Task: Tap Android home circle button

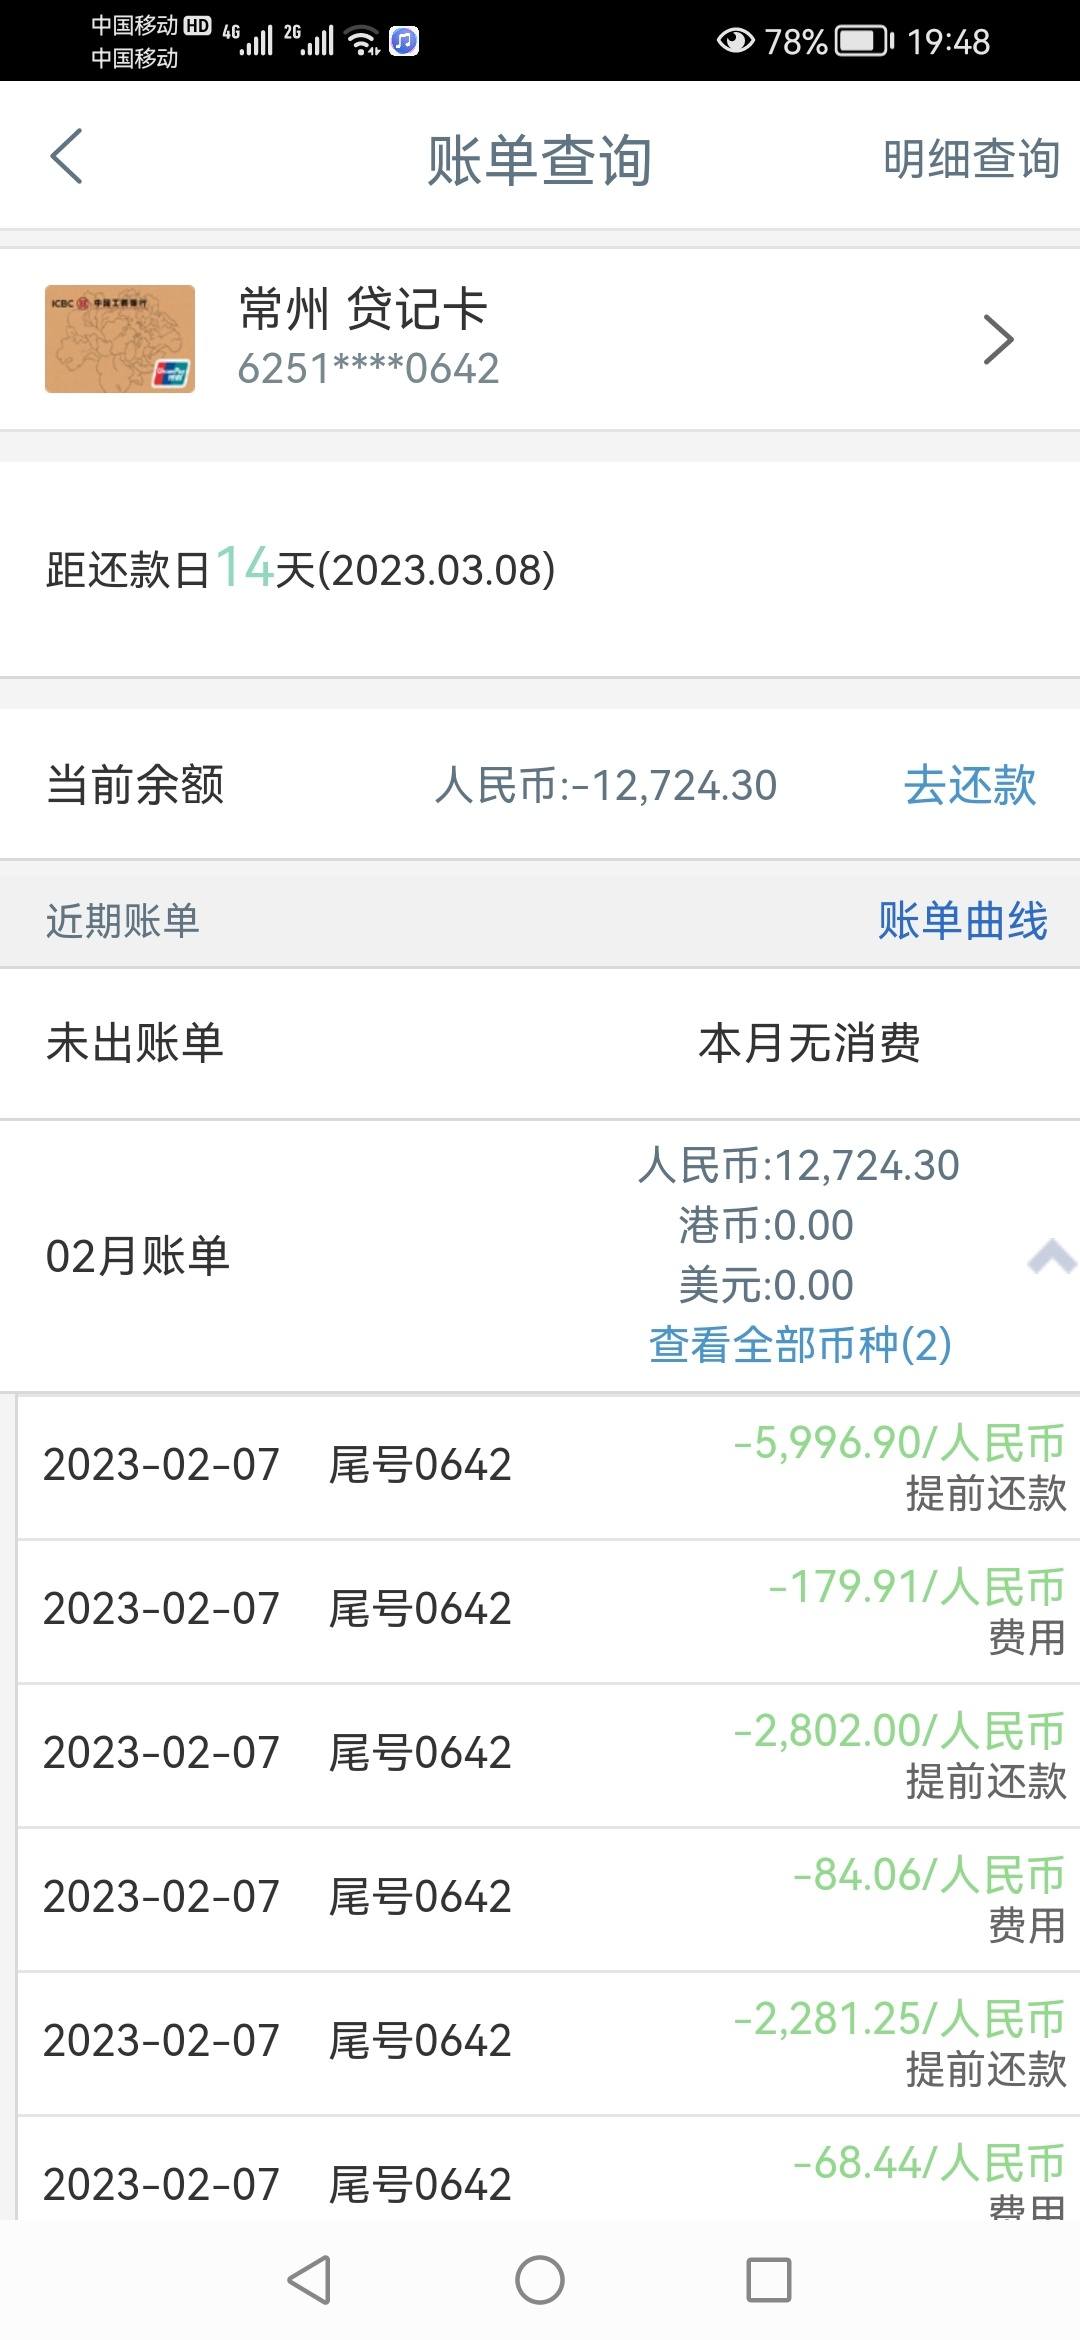Action: [x=540, y=2280]
